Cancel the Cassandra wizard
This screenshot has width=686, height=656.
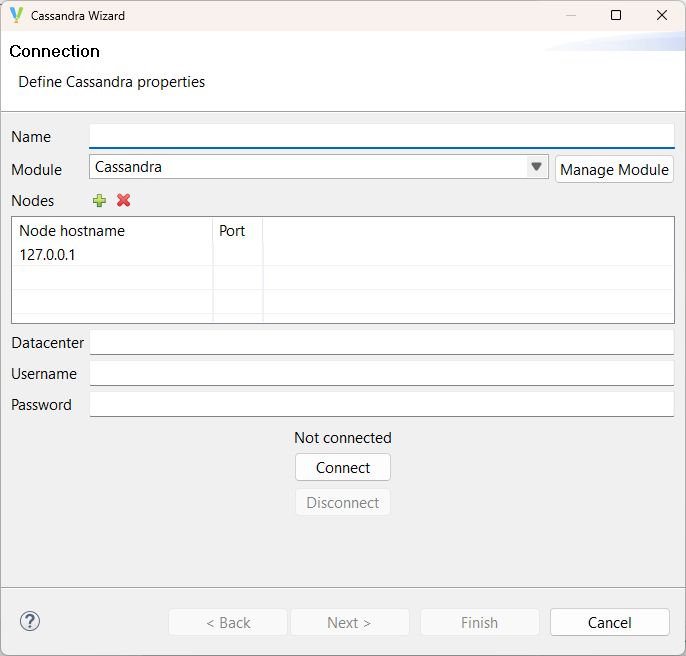(x=609, y=622)
